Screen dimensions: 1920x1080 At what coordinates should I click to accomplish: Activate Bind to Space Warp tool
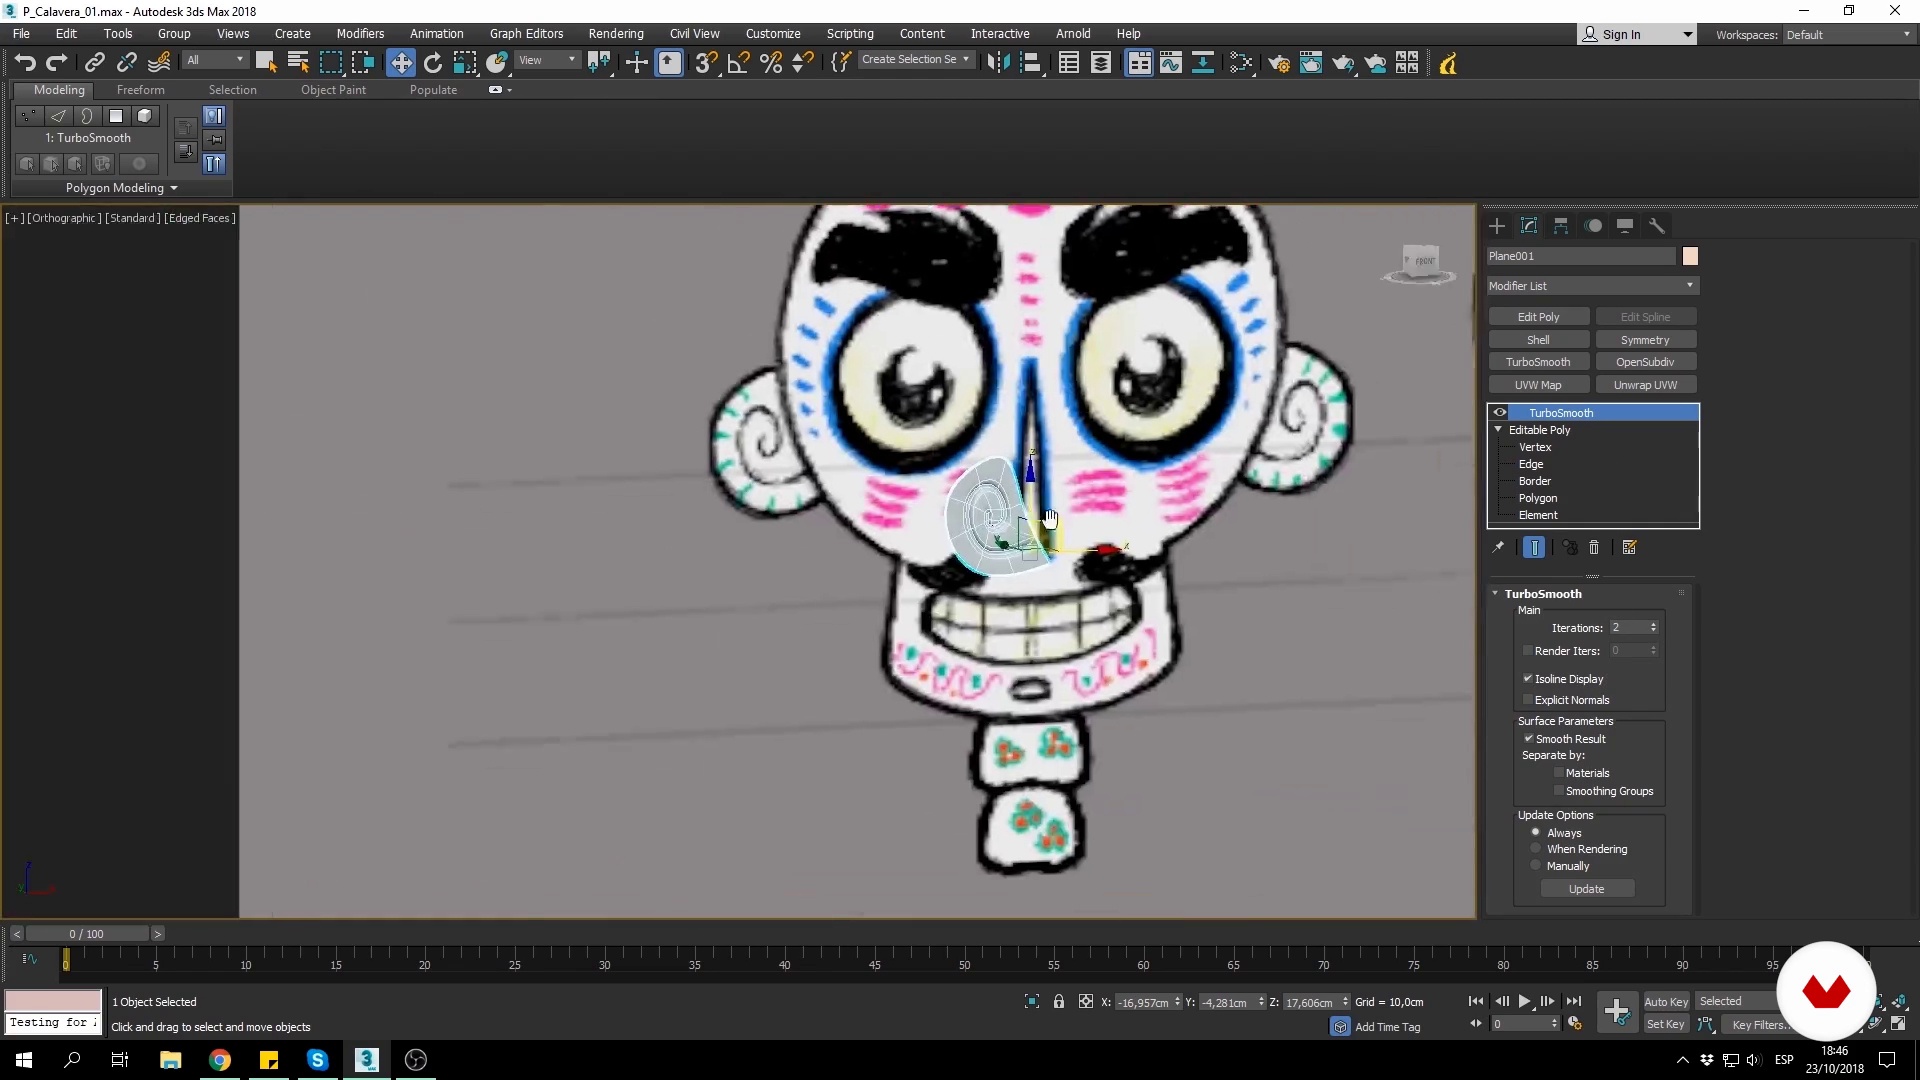tap(159, 63)
